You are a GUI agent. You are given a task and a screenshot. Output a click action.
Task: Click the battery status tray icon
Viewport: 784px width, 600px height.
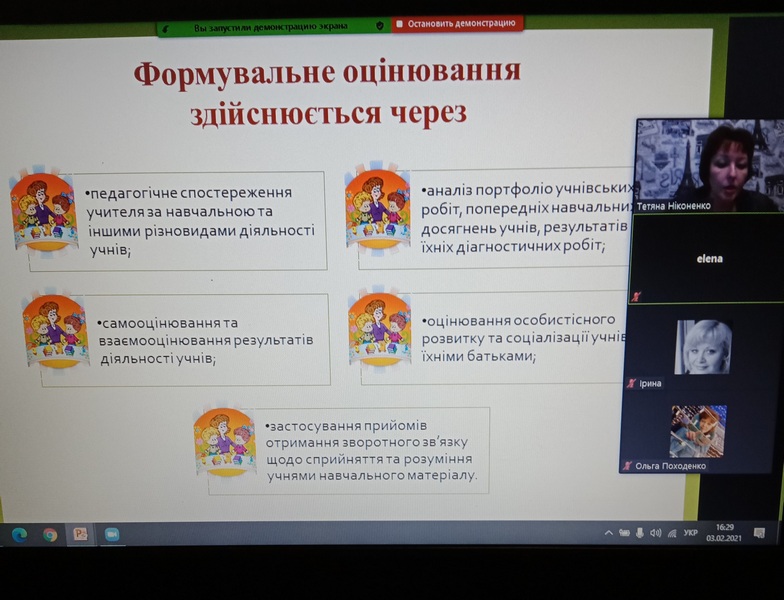624,533
